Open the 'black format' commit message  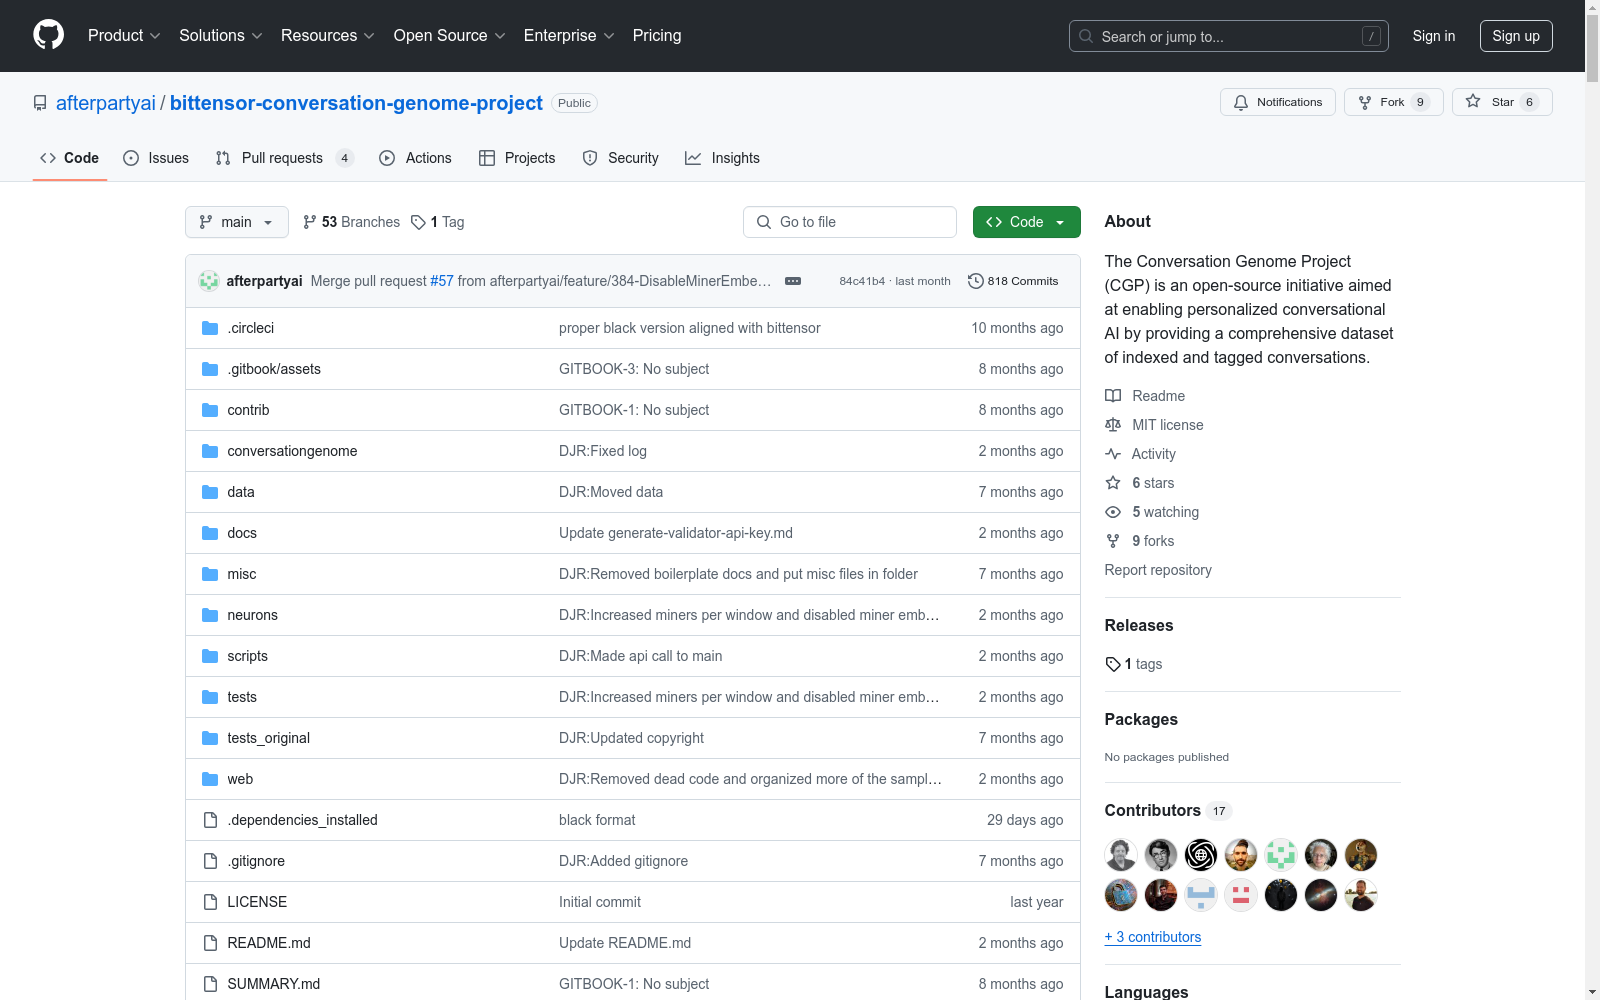(597, 820)
